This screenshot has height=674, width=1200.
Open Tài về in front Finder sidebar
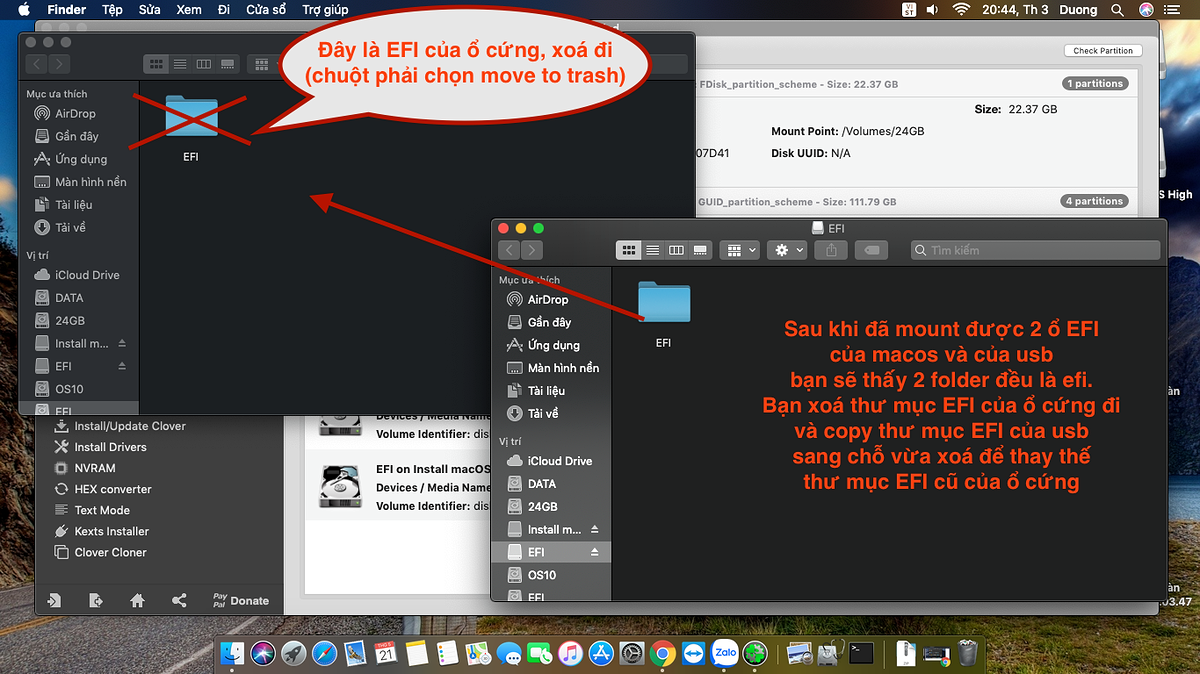click(534, 414)
